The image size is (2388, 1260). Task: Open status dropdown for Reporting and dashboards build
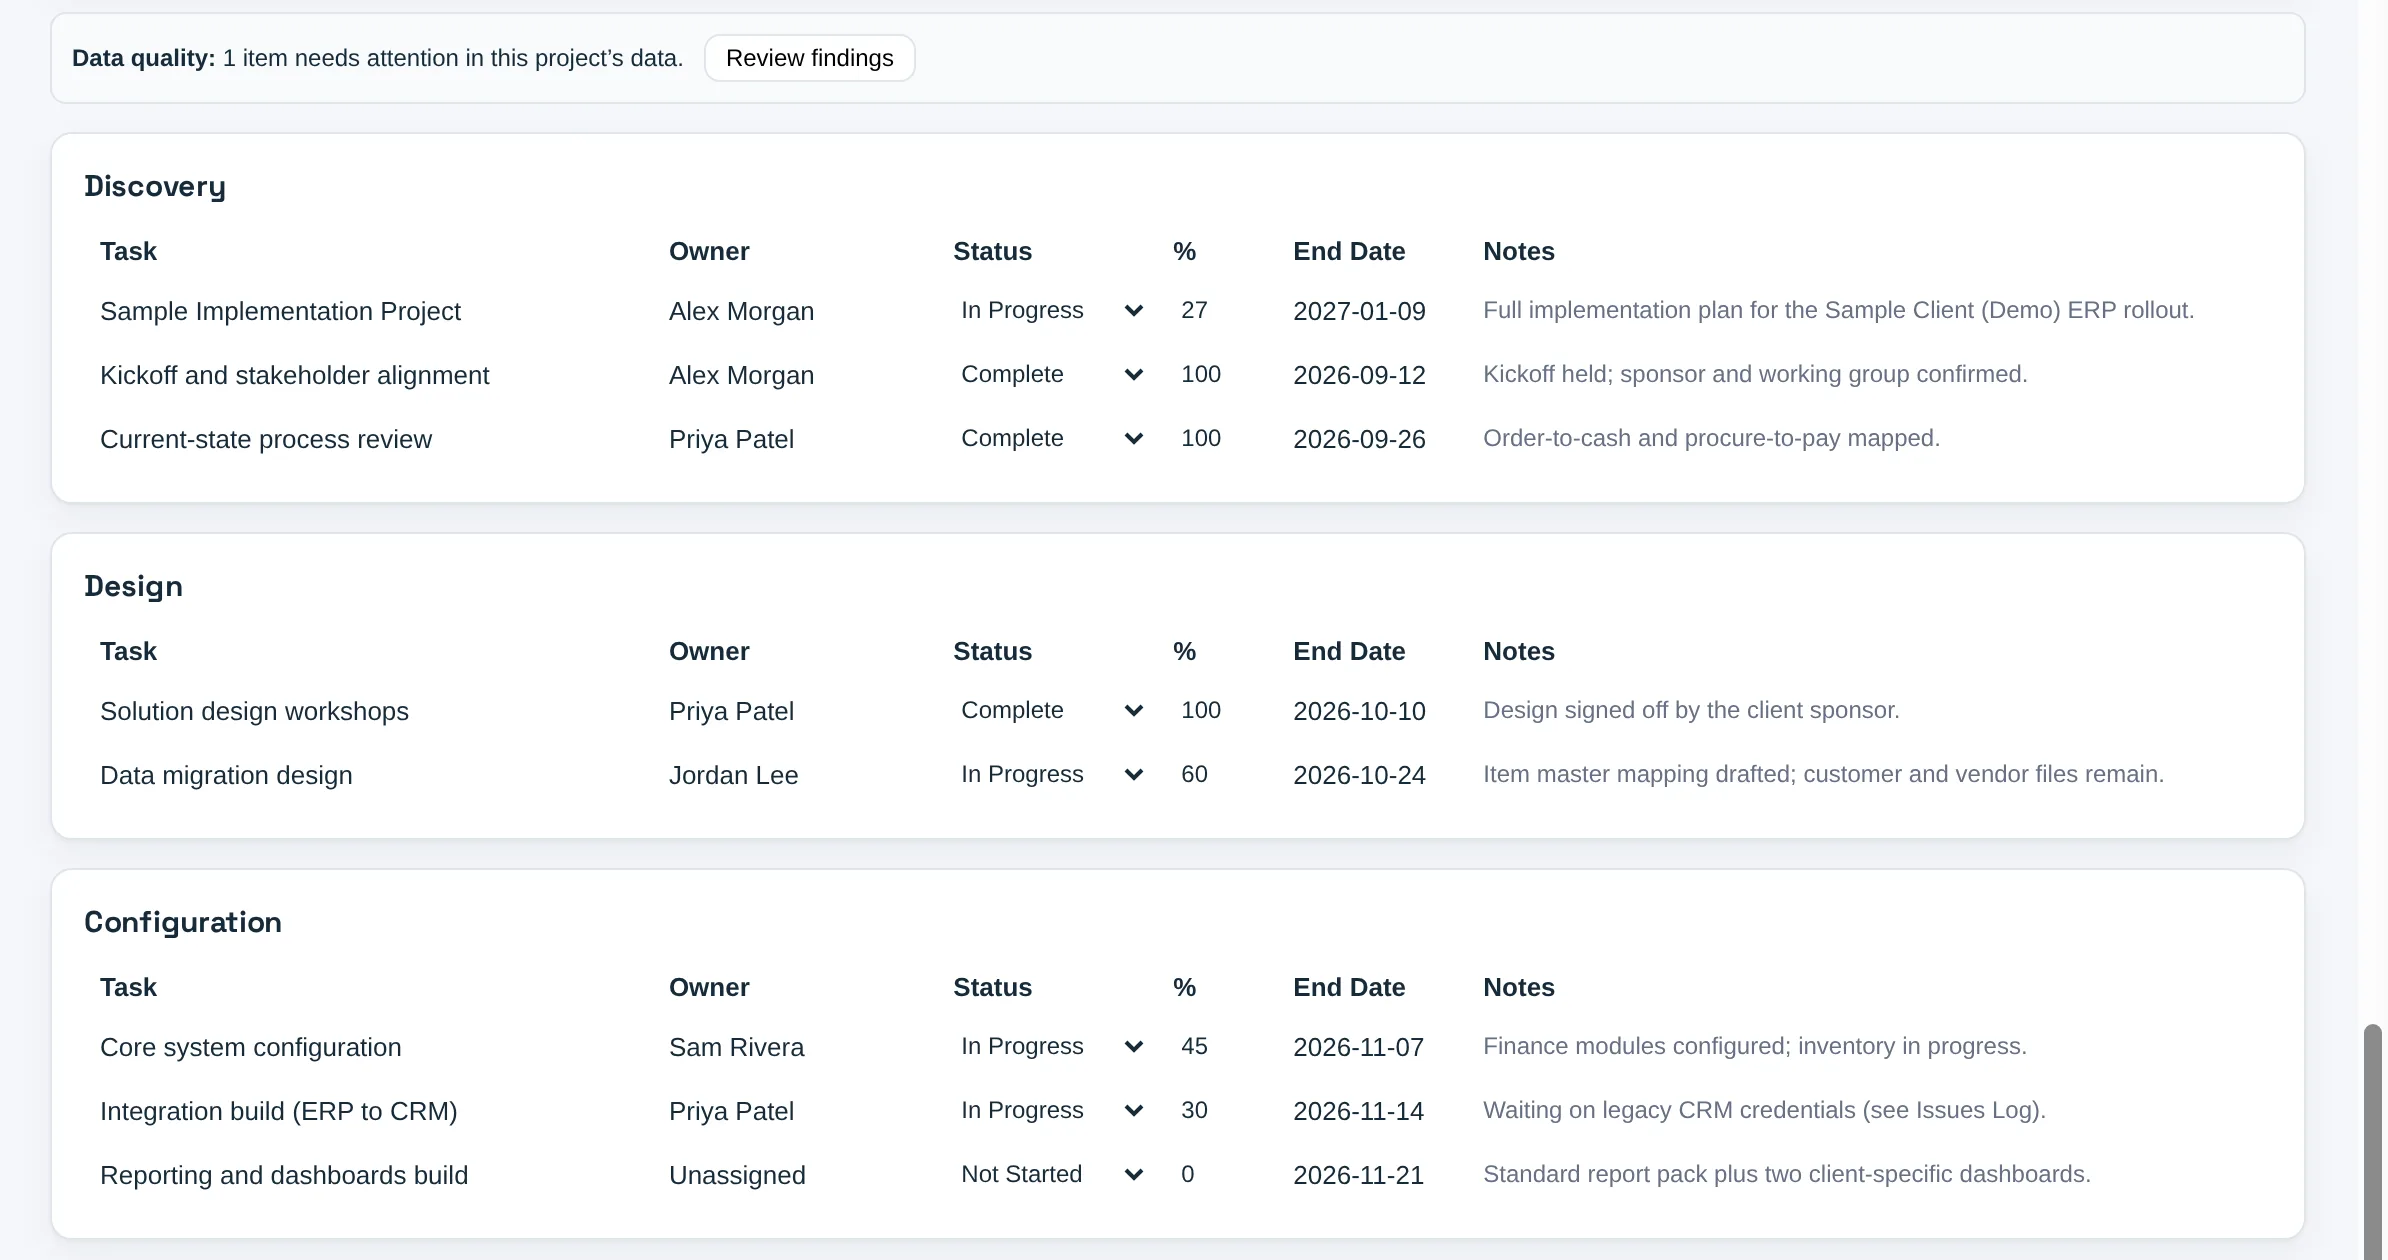pyautogui.click(x=1051, y=1174)
